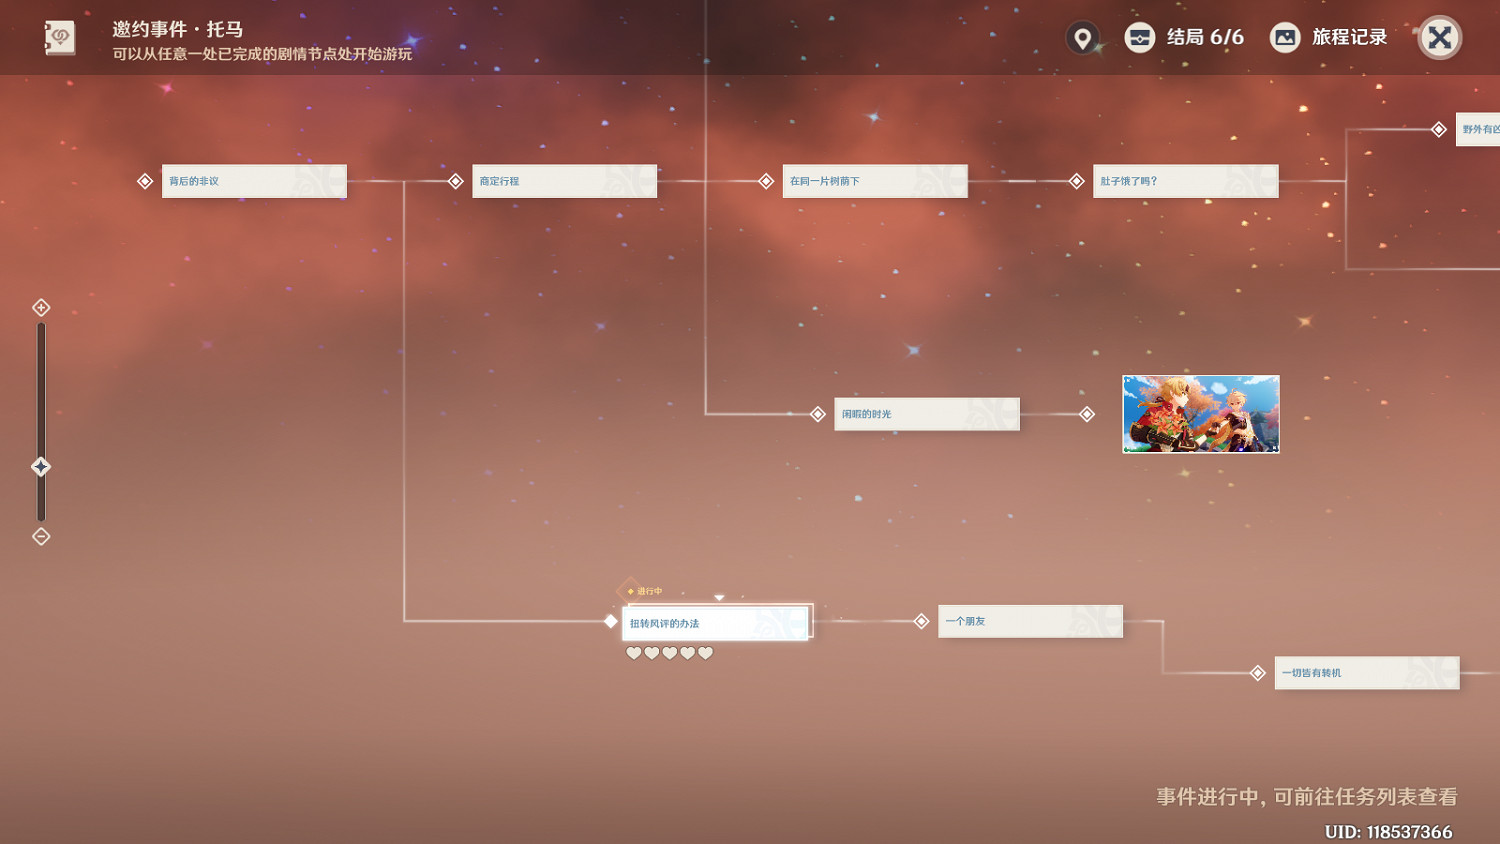Select the 肚子饿了吗? story node

pos(1185,181)
